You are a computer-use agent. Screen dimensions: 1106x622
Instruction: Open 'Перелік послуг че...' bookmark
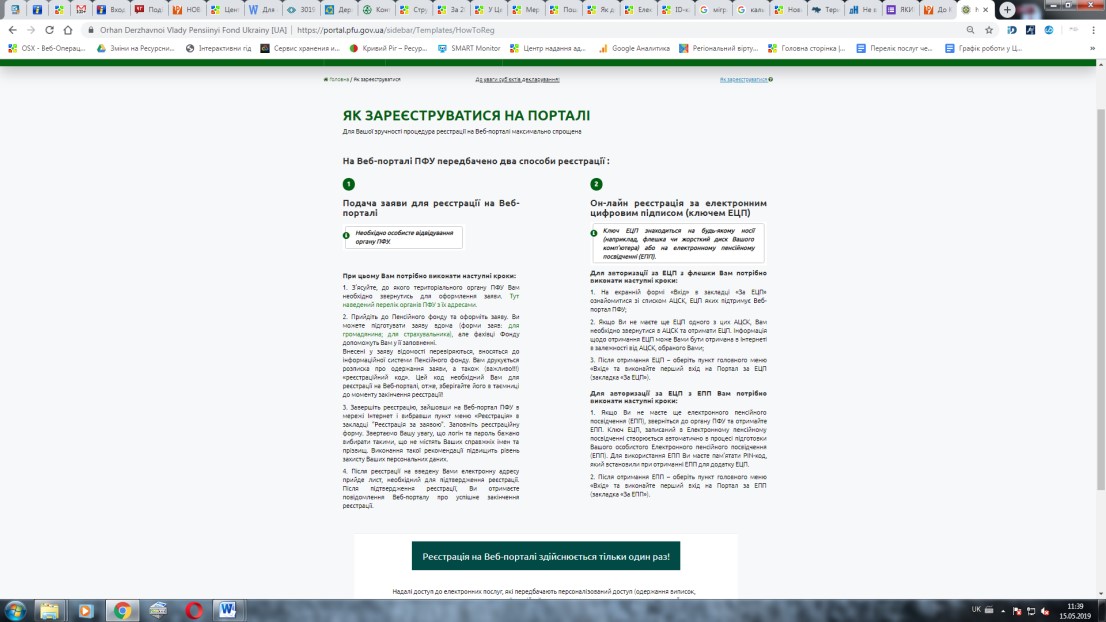click(894, 49)
